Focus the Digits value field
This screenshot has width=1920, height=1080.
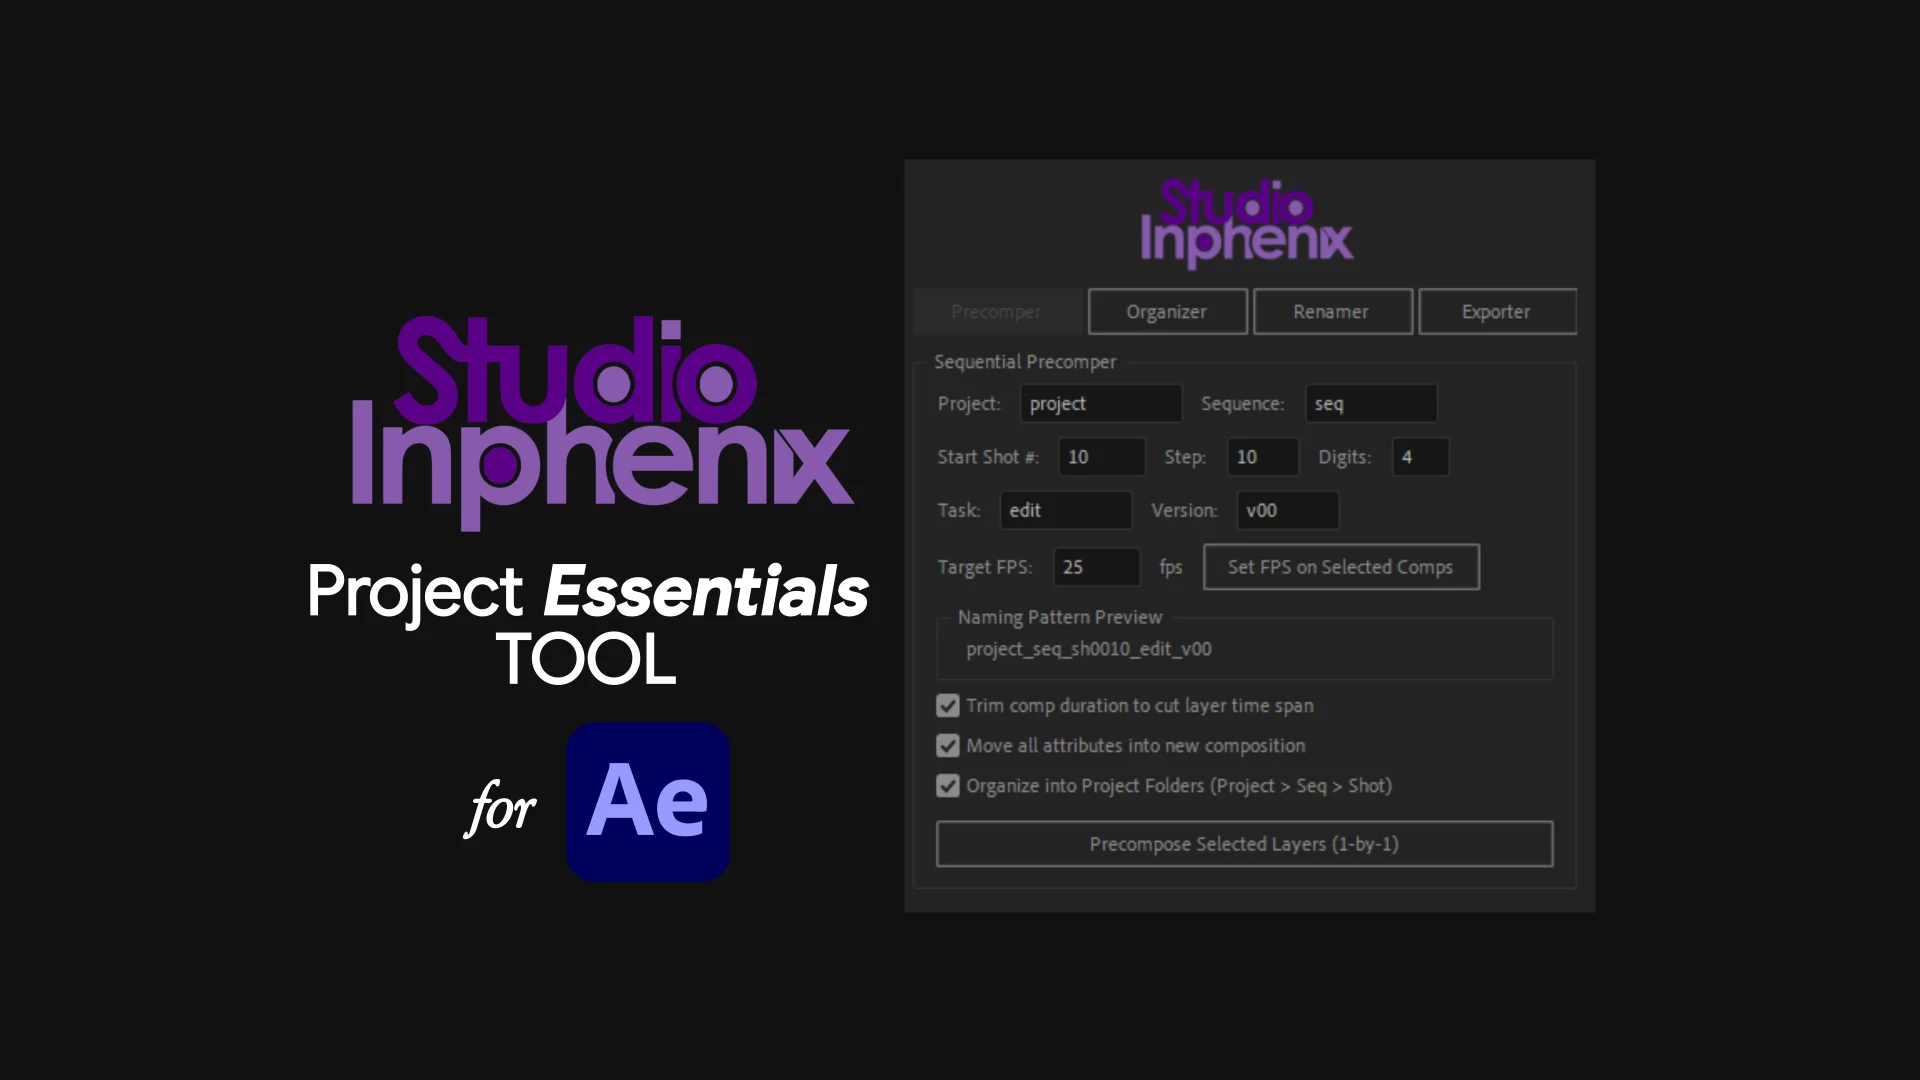pos(1420,457)
